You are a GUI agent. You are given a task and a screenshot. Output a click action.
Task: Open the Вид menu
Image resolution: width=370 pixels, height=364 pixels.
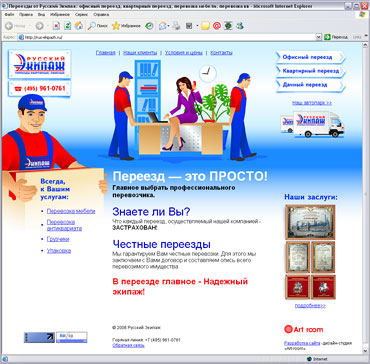tap(41, 15)
